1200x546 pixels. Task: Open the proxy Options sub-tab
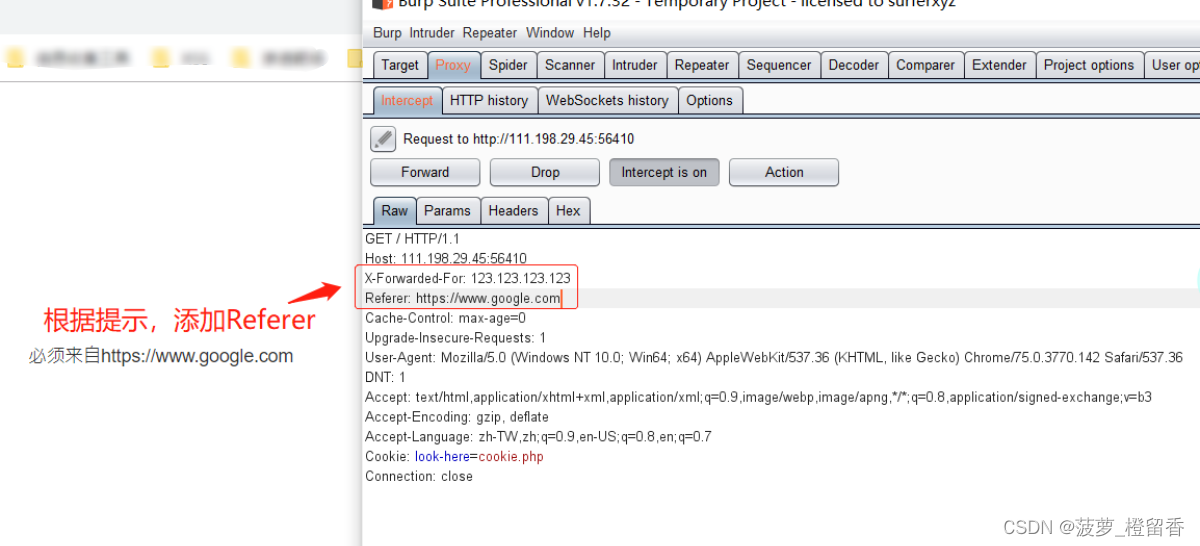[710, 100]
